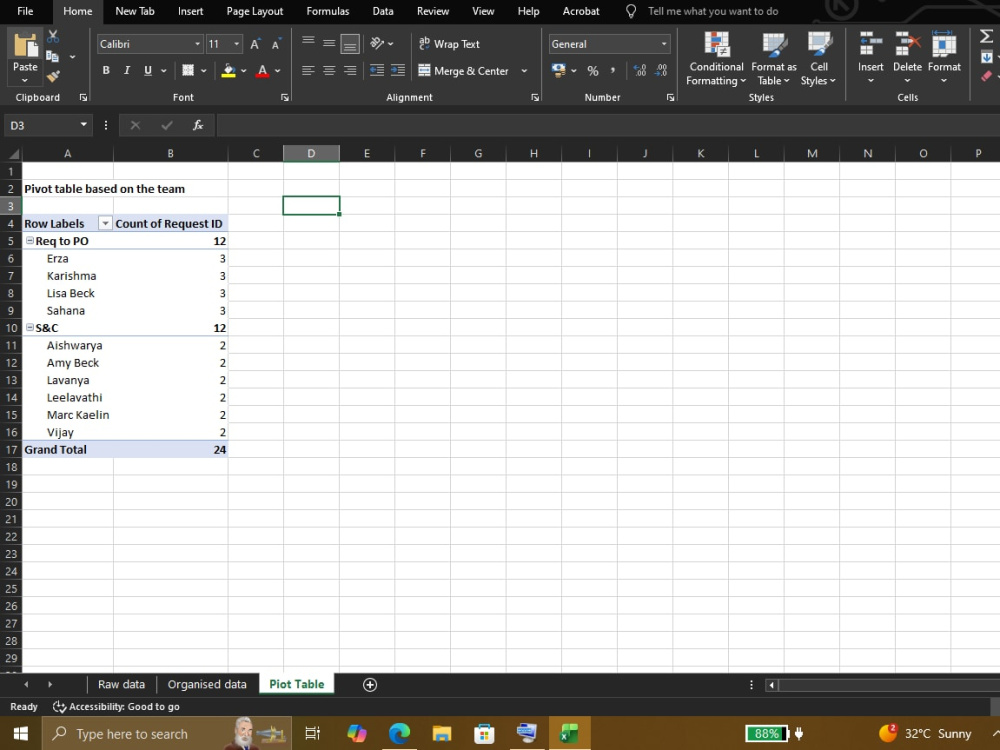Open the Calibri font name dropdown
Screen dimensions: 1000x750
[x=197, y=44]
